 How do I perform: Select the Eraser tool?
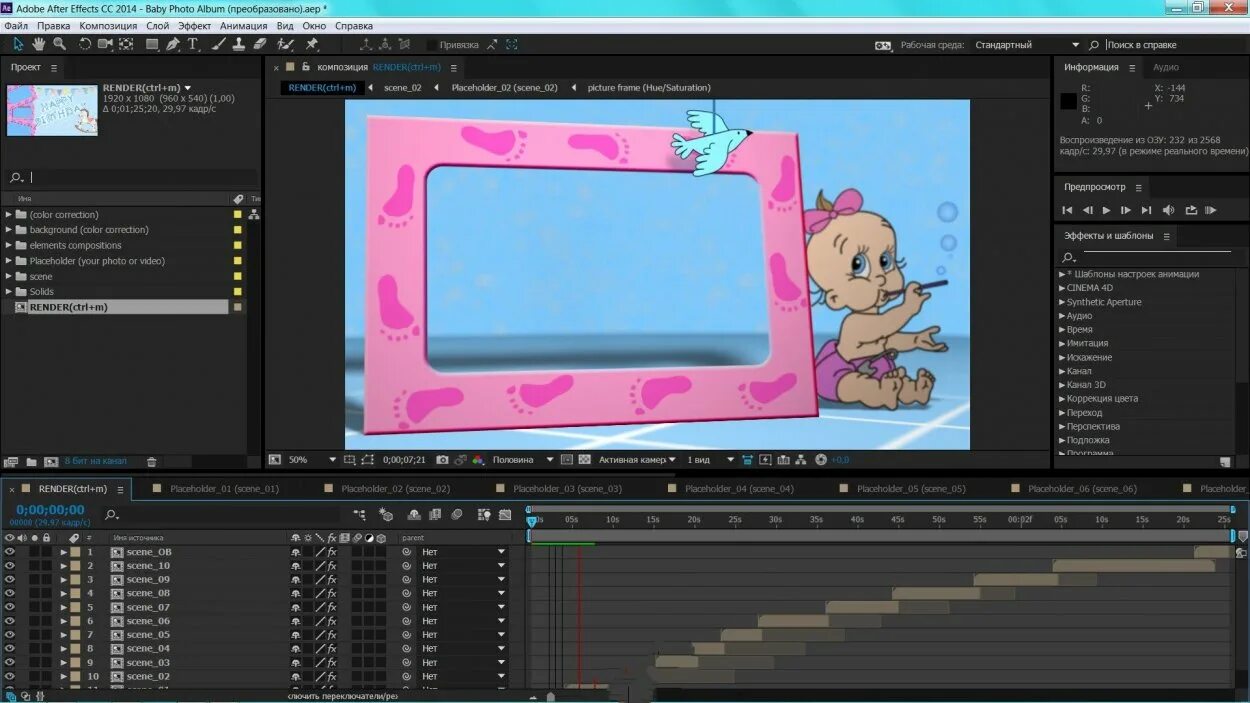tap(260, 44)
